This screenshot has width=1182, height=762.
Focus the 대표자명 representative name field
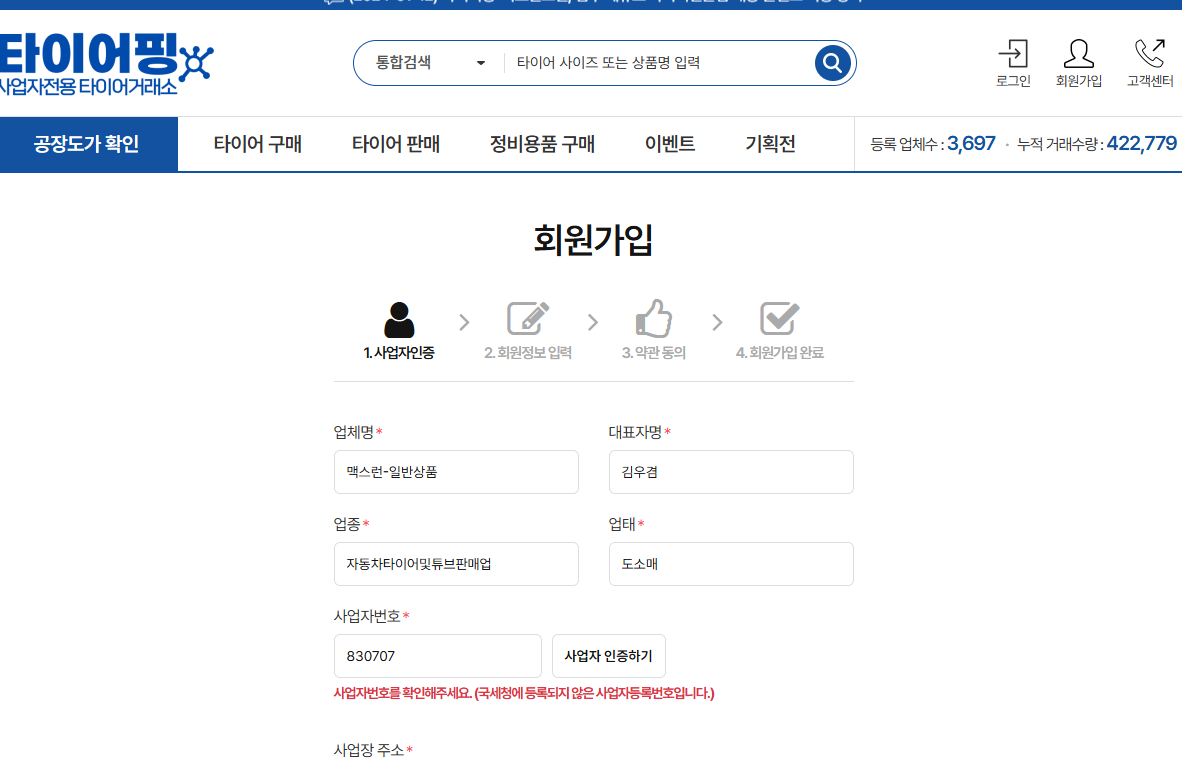730,472
